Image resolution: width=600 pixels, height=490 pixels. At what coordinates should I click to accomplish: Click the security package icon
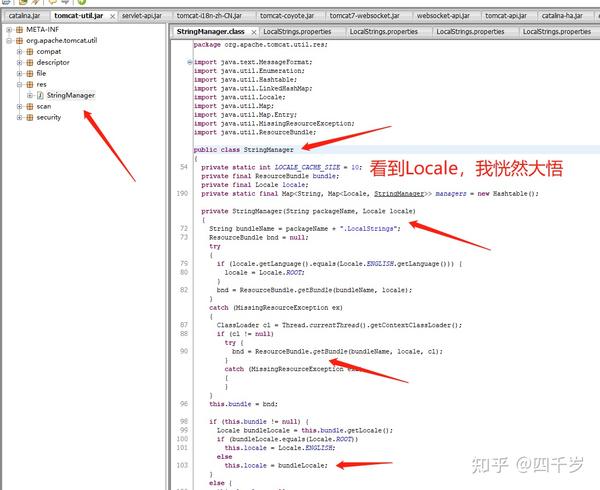pos(30,117)
